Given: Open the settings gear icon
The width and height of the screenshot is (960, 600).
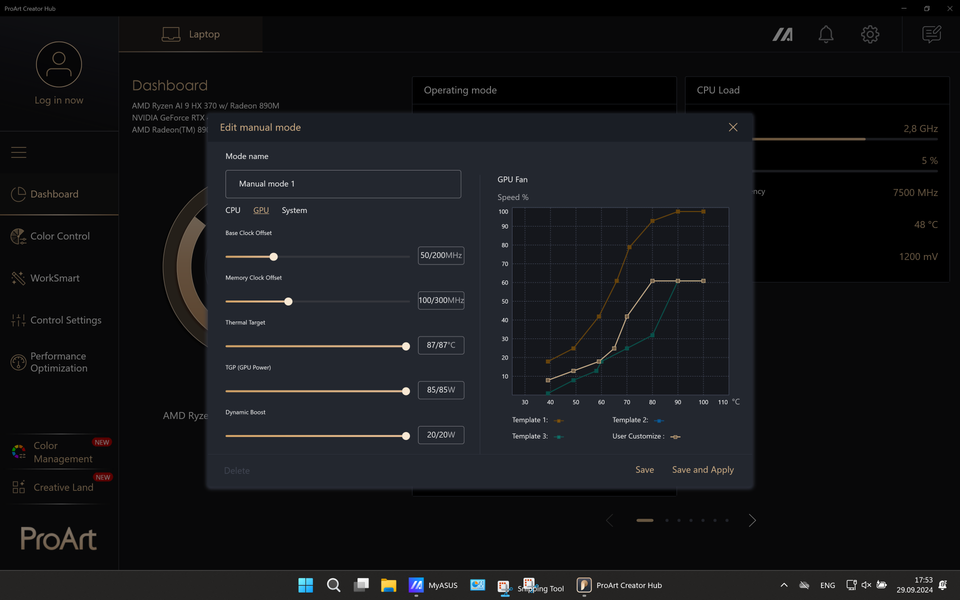Looking at the screenshot, I should 870,34.
